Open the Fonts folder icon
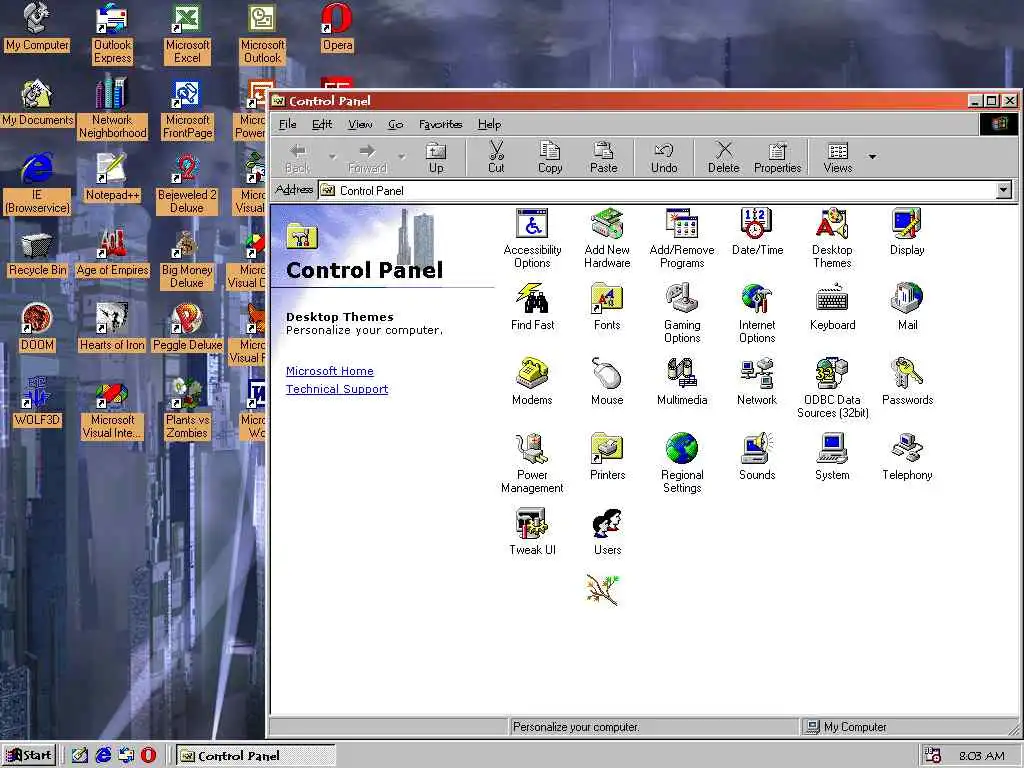1024x768 pixels. 607,308
